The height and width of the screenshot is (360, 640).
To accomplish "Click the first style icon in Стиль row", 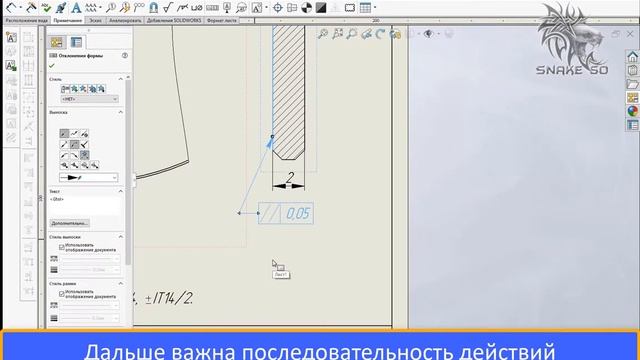I will 65,89.
